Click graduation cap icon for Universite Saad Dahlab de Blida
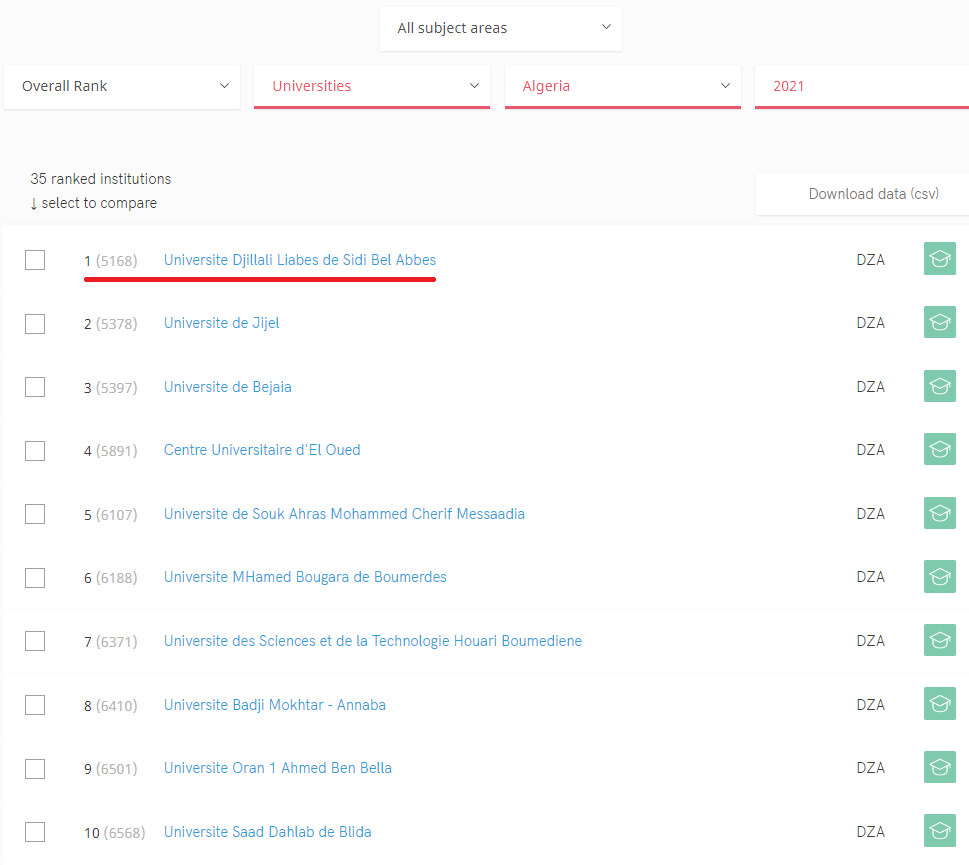Screen dimensions: 969x865 click(x=939, y=831)
